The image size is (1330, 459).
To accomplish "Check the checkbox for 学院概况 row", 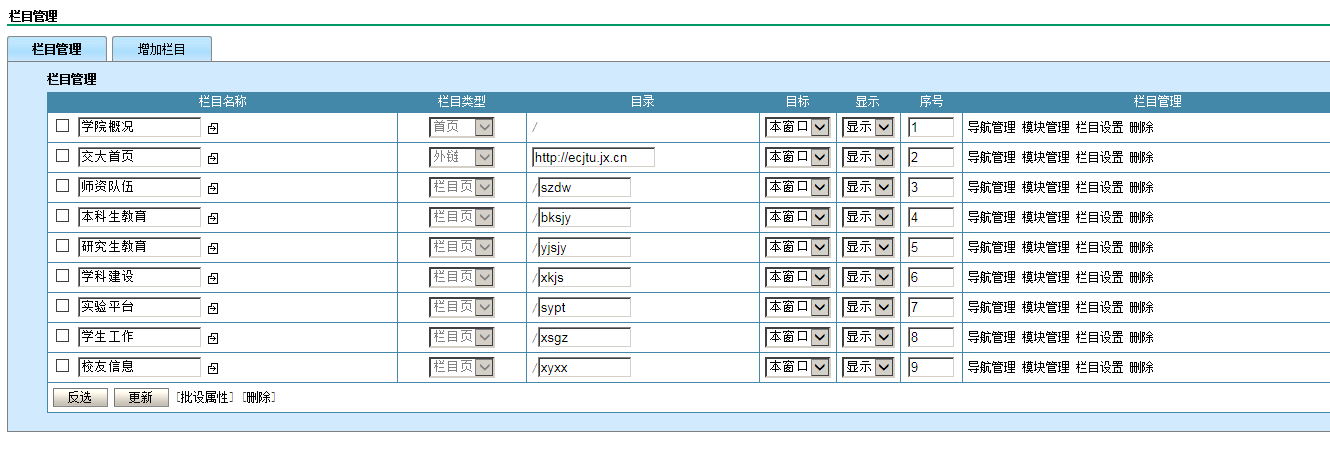I will (x=63, y=126).
